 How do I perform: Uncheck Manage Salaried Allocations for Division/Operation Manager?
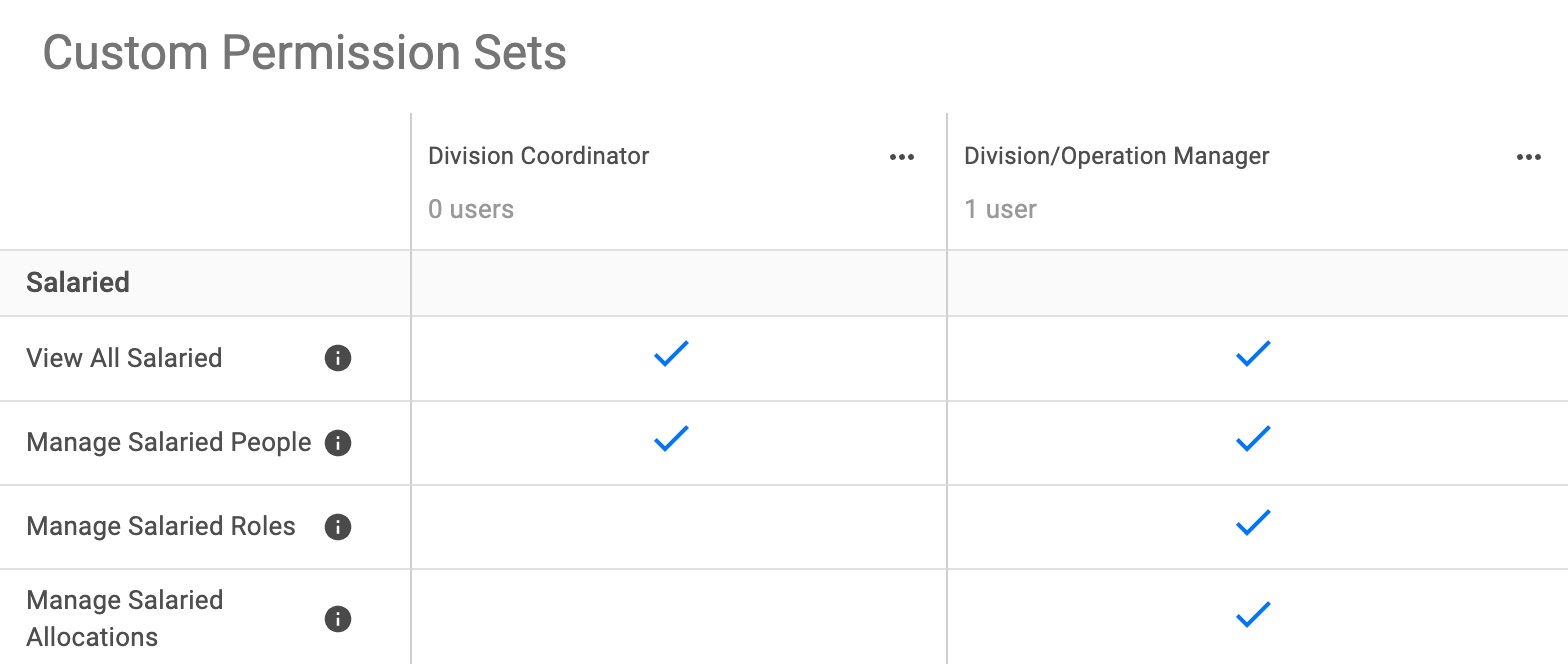1253,614
